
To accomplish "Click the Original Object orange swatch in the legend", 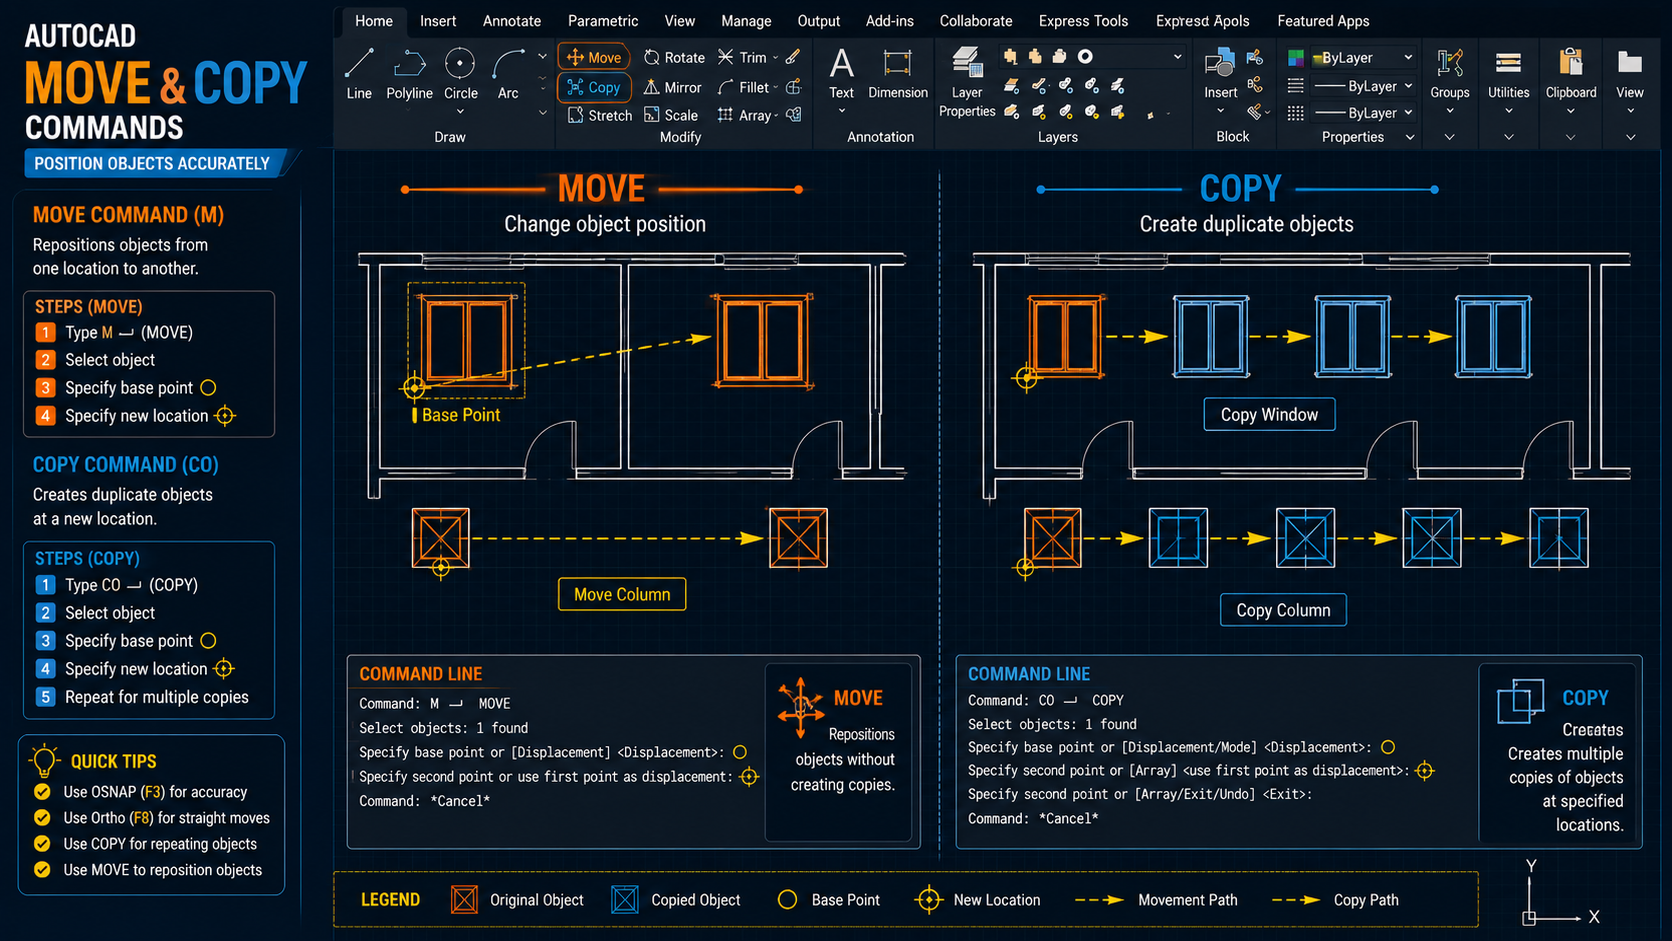I will (x=464, y=900).
